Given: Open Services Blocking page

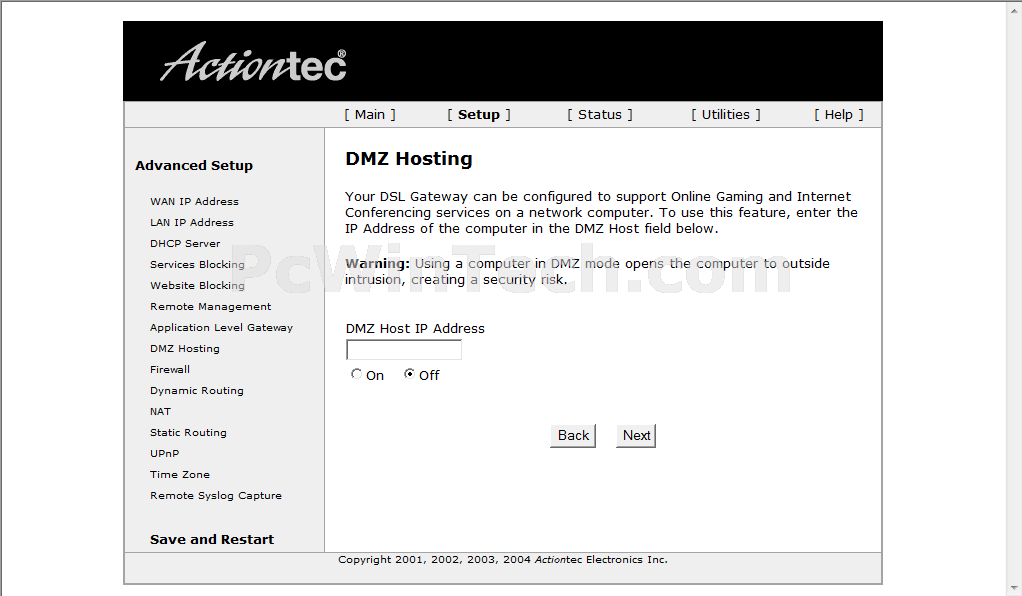Looking at the screenshot, I should (197, 265).
